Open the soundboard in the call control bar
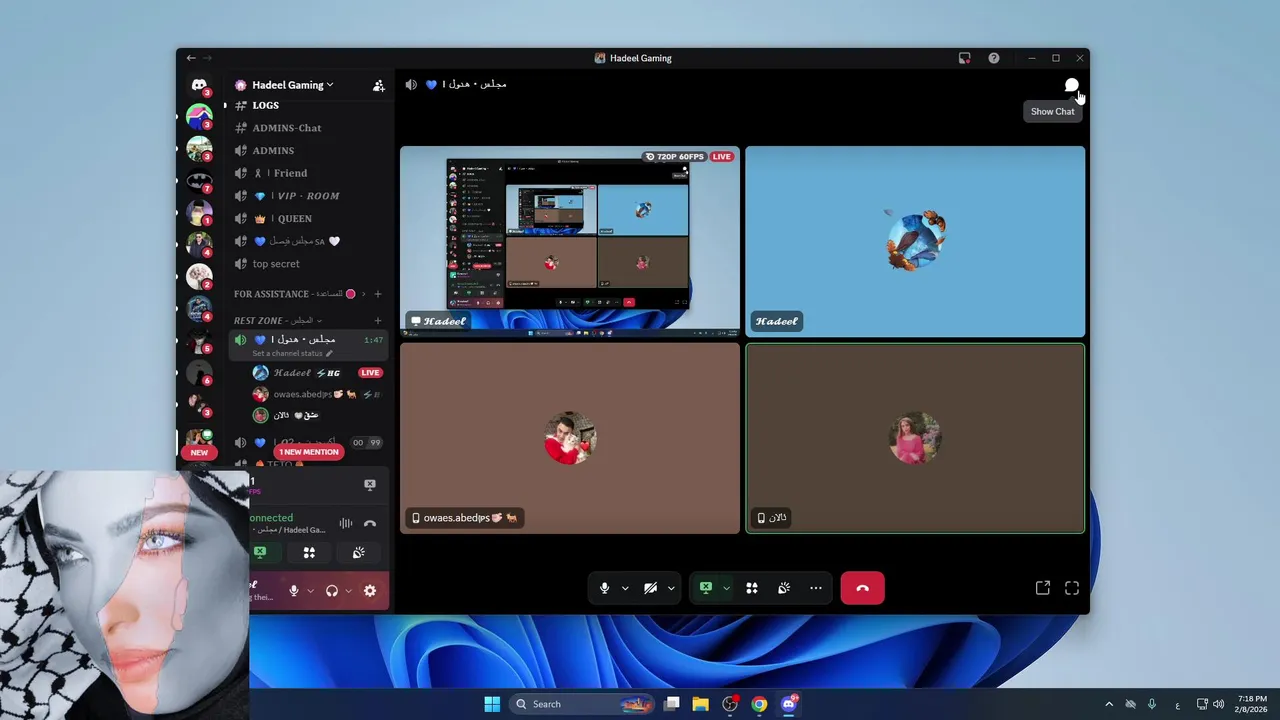Screen dimensions: 1280x720 click(x=784, y=588)
